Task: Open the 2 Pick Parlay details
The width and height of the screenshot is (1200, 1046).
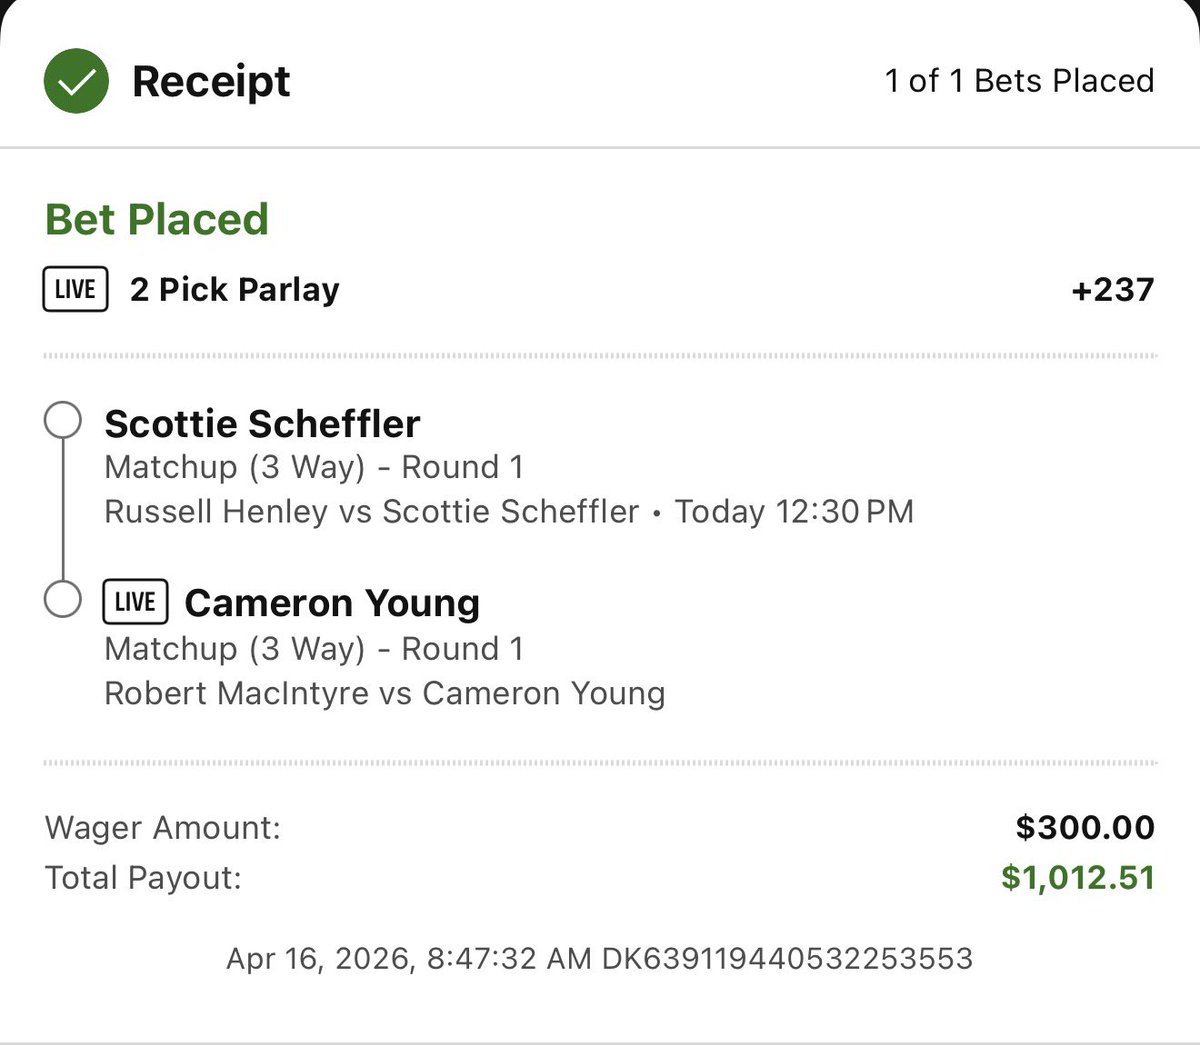Action: (x=235, y=289)
